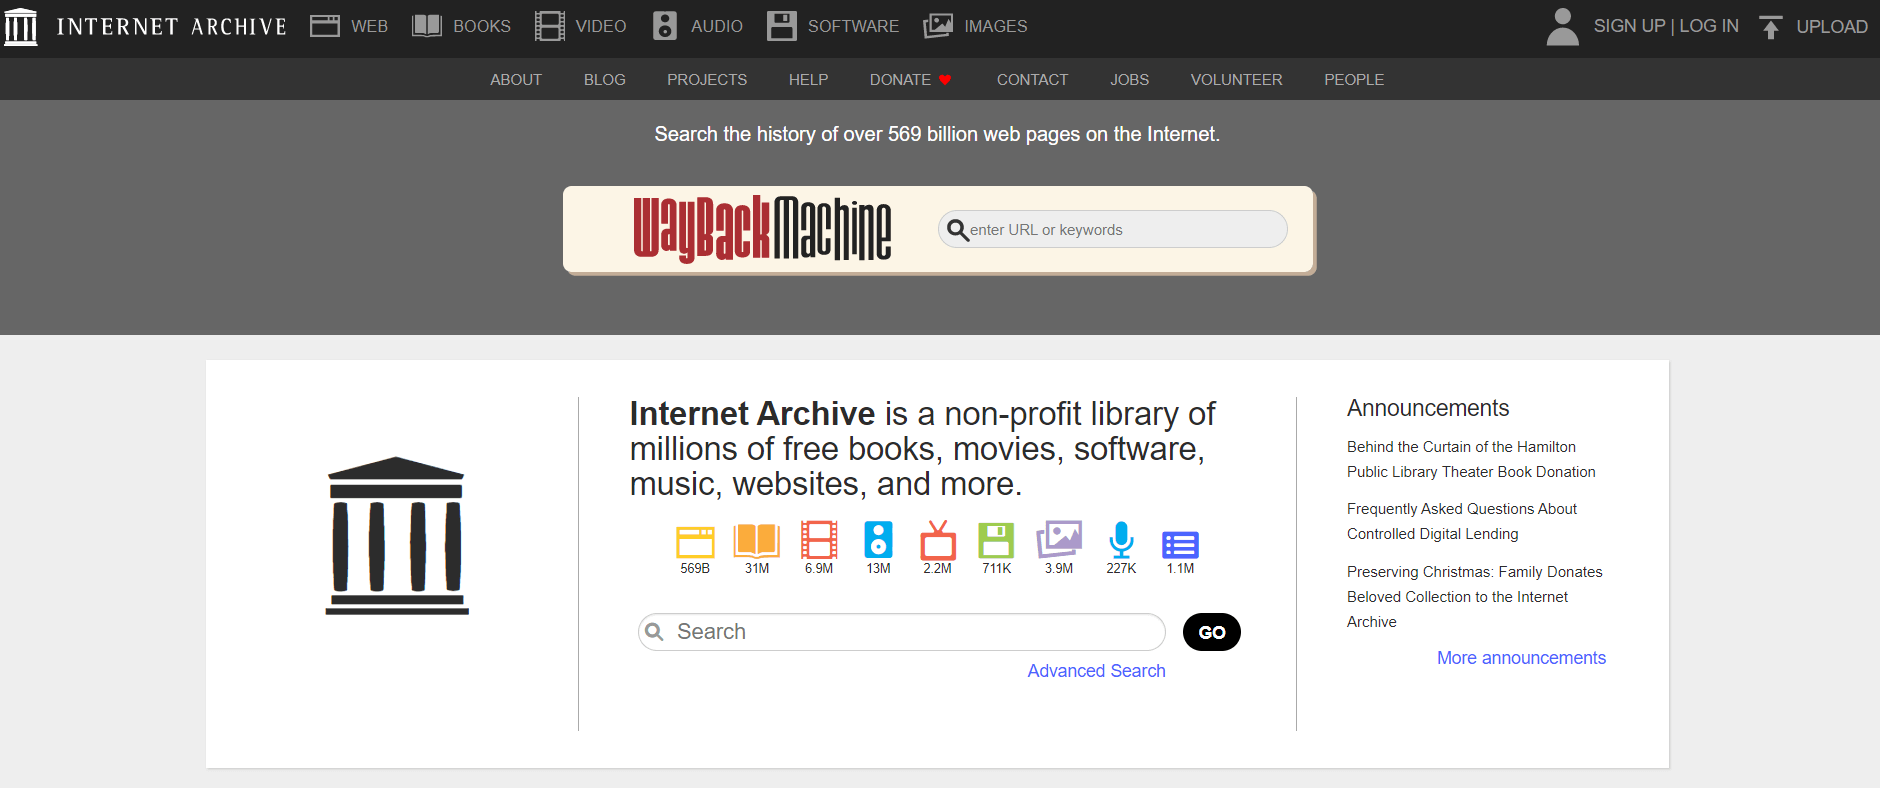
Task: Open the More announcements link
Action: (x=1521, y=658)
